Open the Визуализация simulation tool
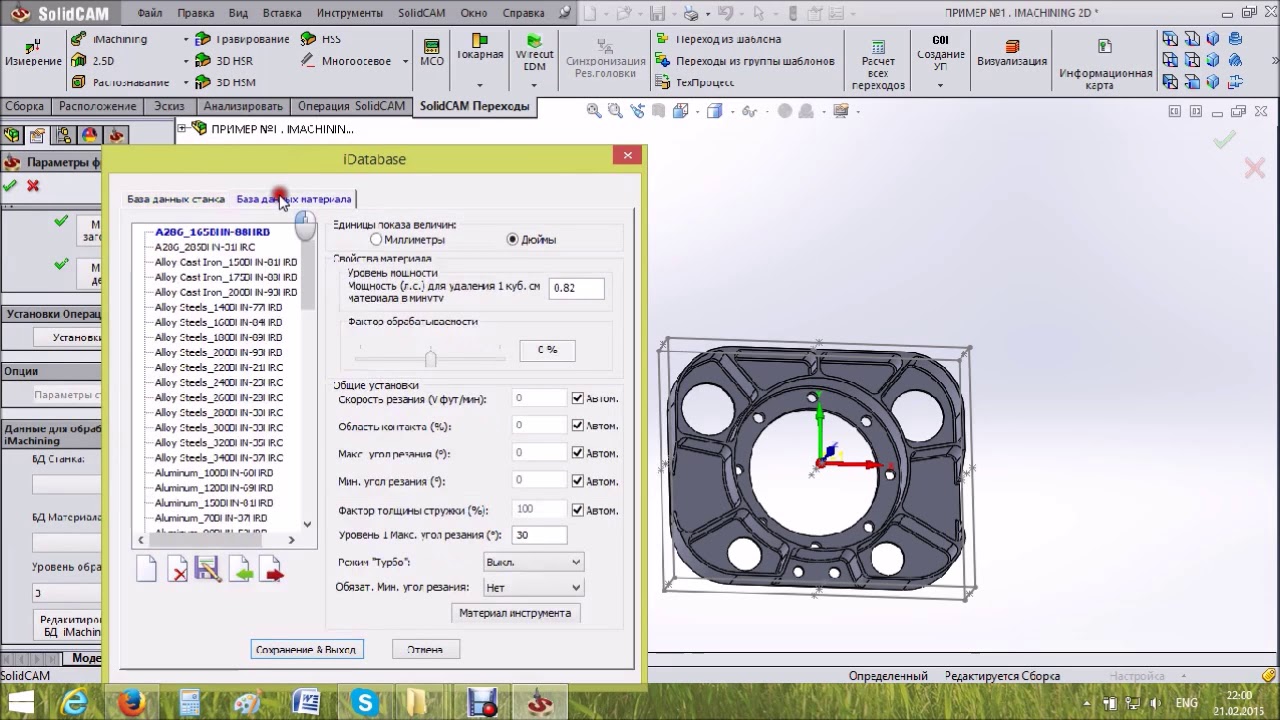The image size is (1280, 720). [x=1012, y=53]
